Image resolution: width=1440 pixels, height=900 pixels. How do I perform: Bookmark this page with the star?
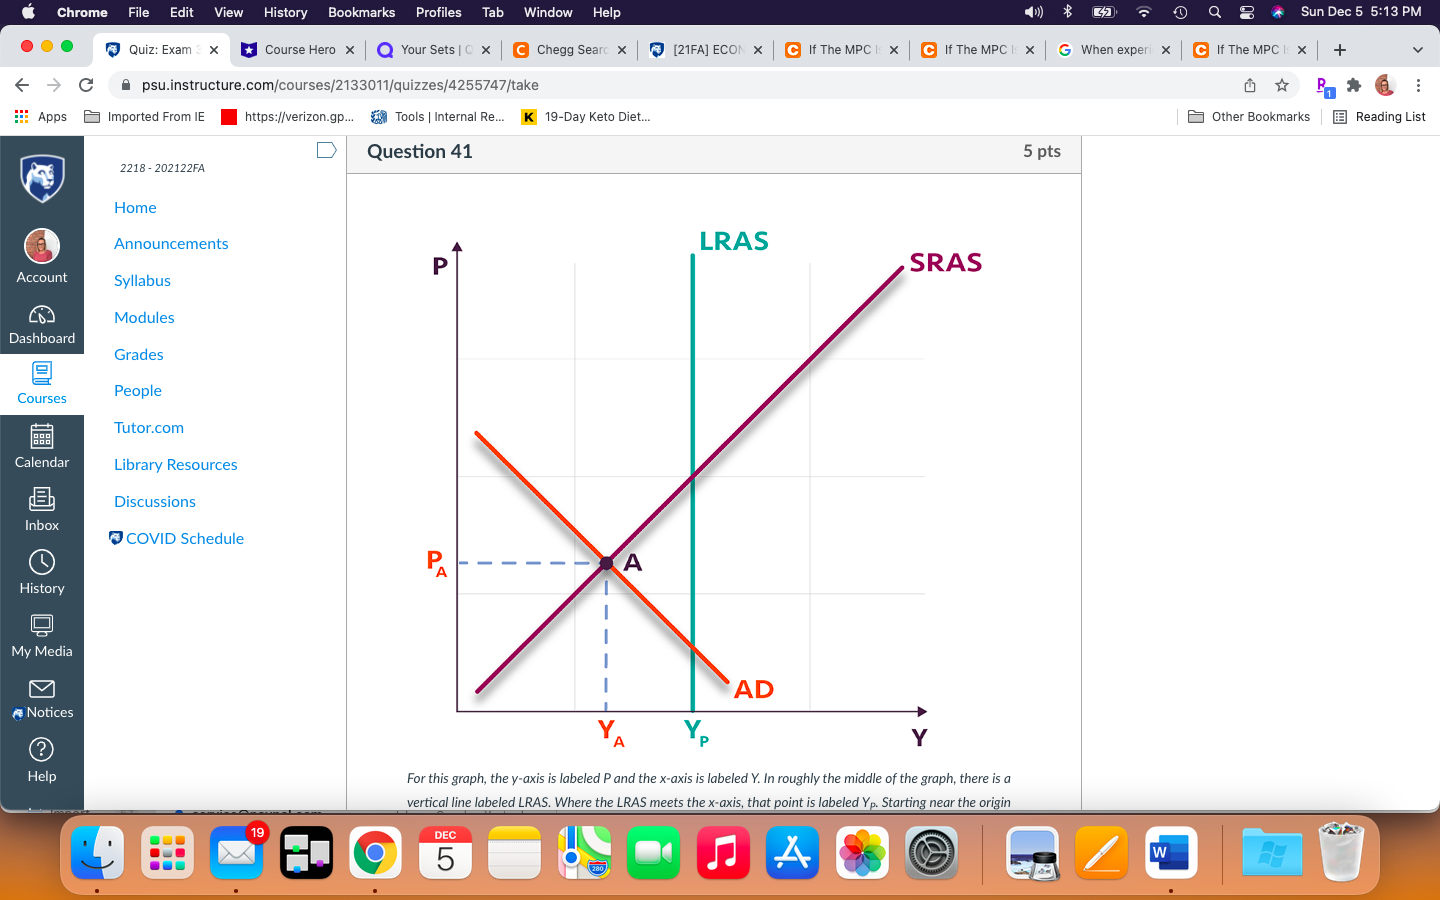click(x=1282, y=85)
